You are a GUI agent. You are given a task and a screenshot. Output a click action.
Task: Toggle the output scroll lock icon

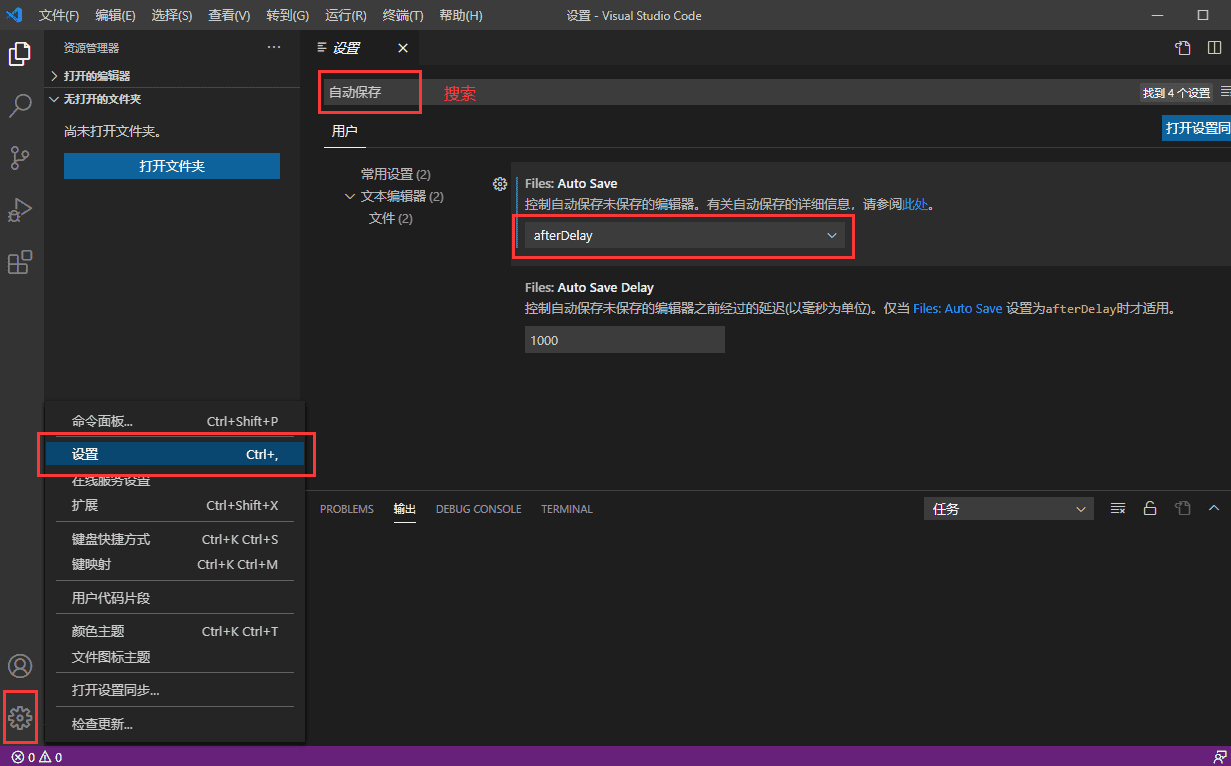1150,509
